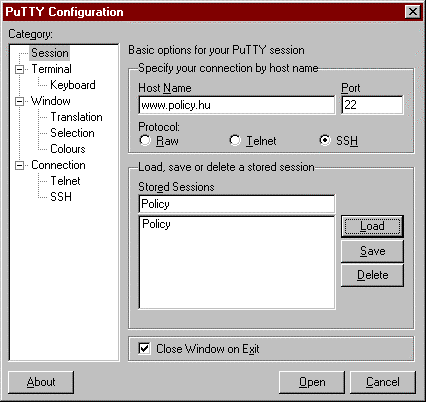The image size is (426, 402).
Task: Select the SSH protocol radio button
Action: (x=325, y=140)
